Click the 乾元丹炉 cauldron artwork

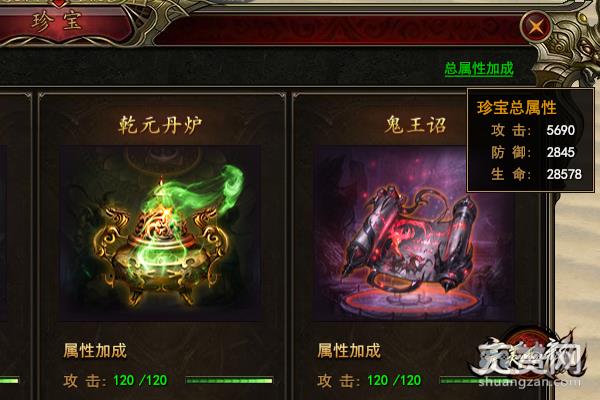pos(160,233)
